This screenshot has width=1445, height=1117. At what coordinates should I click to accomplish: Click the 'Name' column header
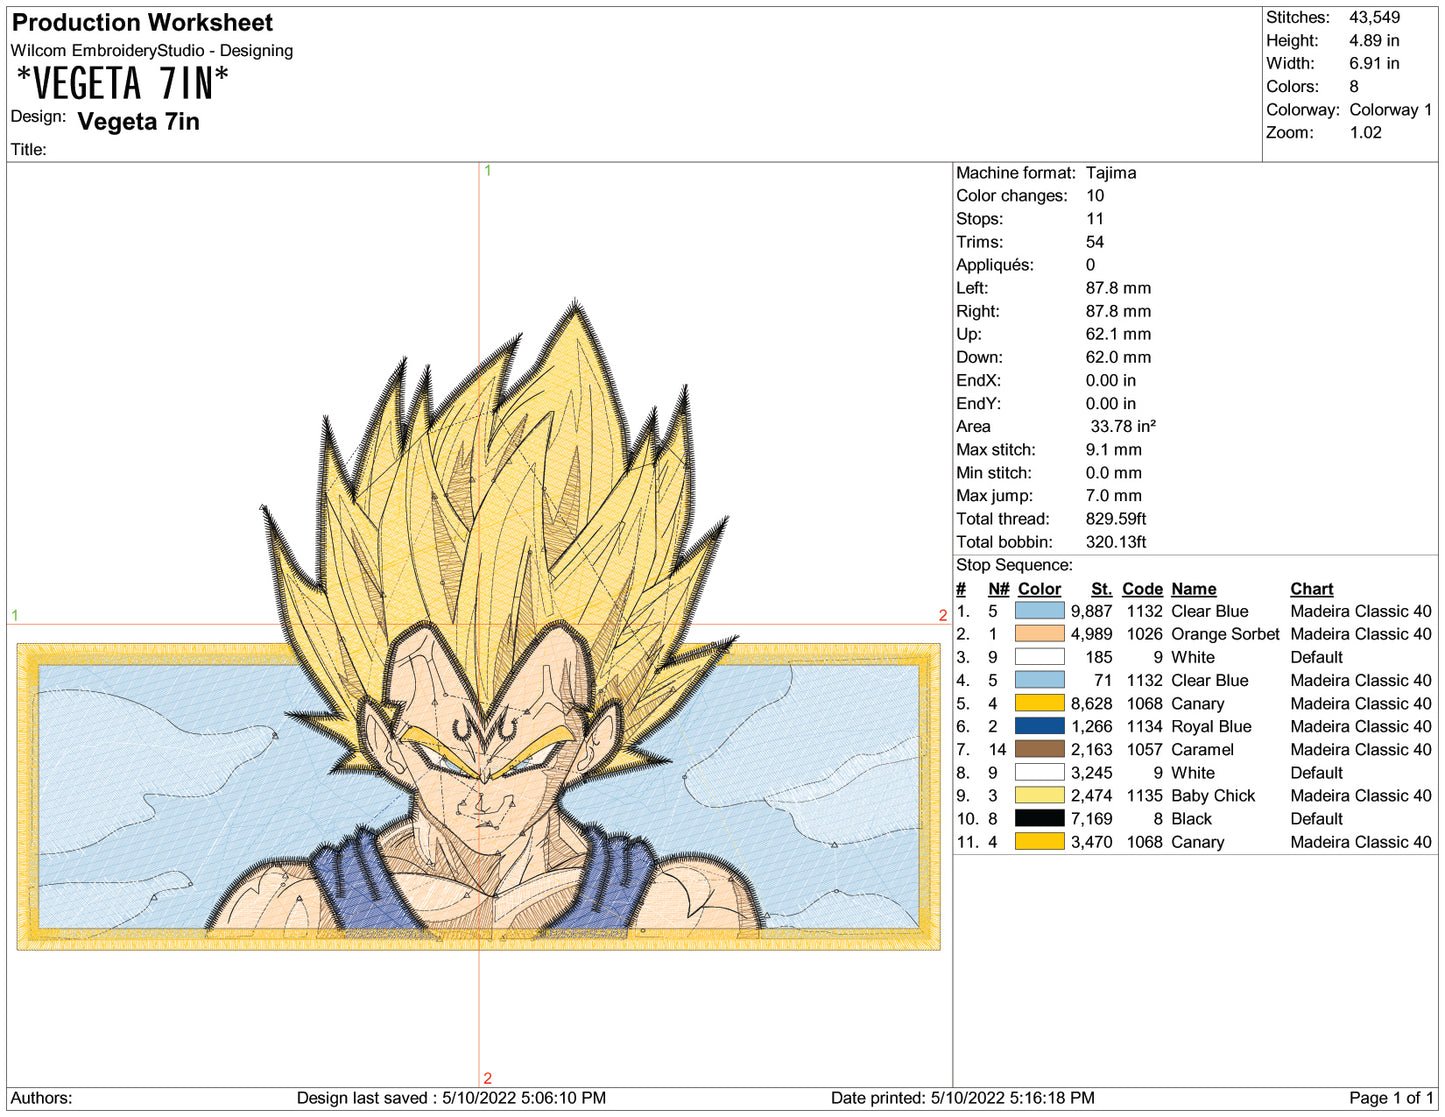click(1194, 589)
